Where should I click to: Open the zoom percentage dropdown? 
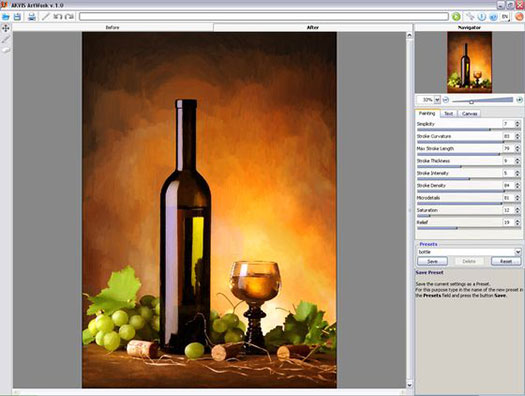pyautogui.click(x=437, y=100)
